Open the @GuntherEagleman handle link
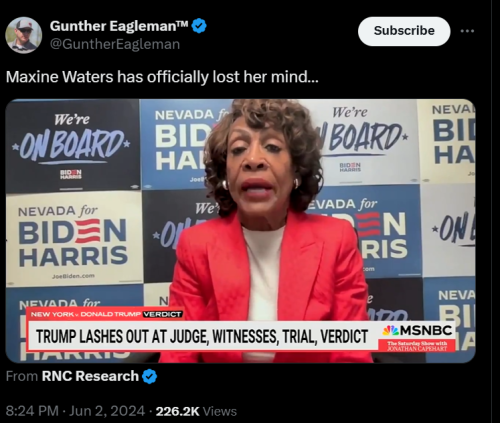The image size is (500, 423). click(x=115, y=44)
